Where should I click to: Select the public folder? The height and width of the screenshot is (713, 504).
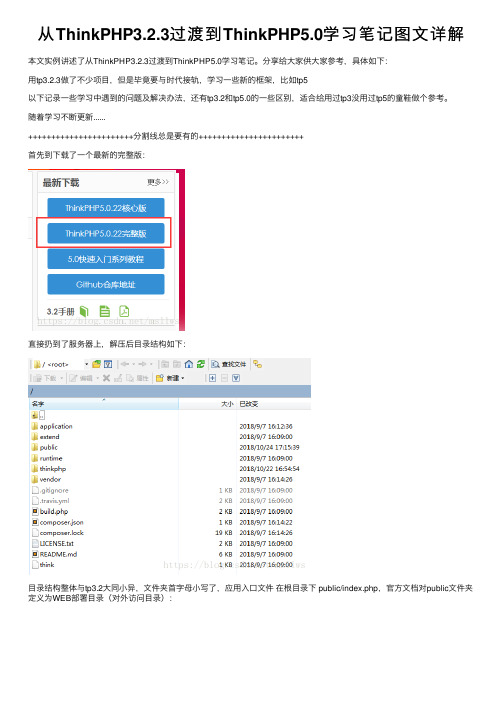coord(45,447)
